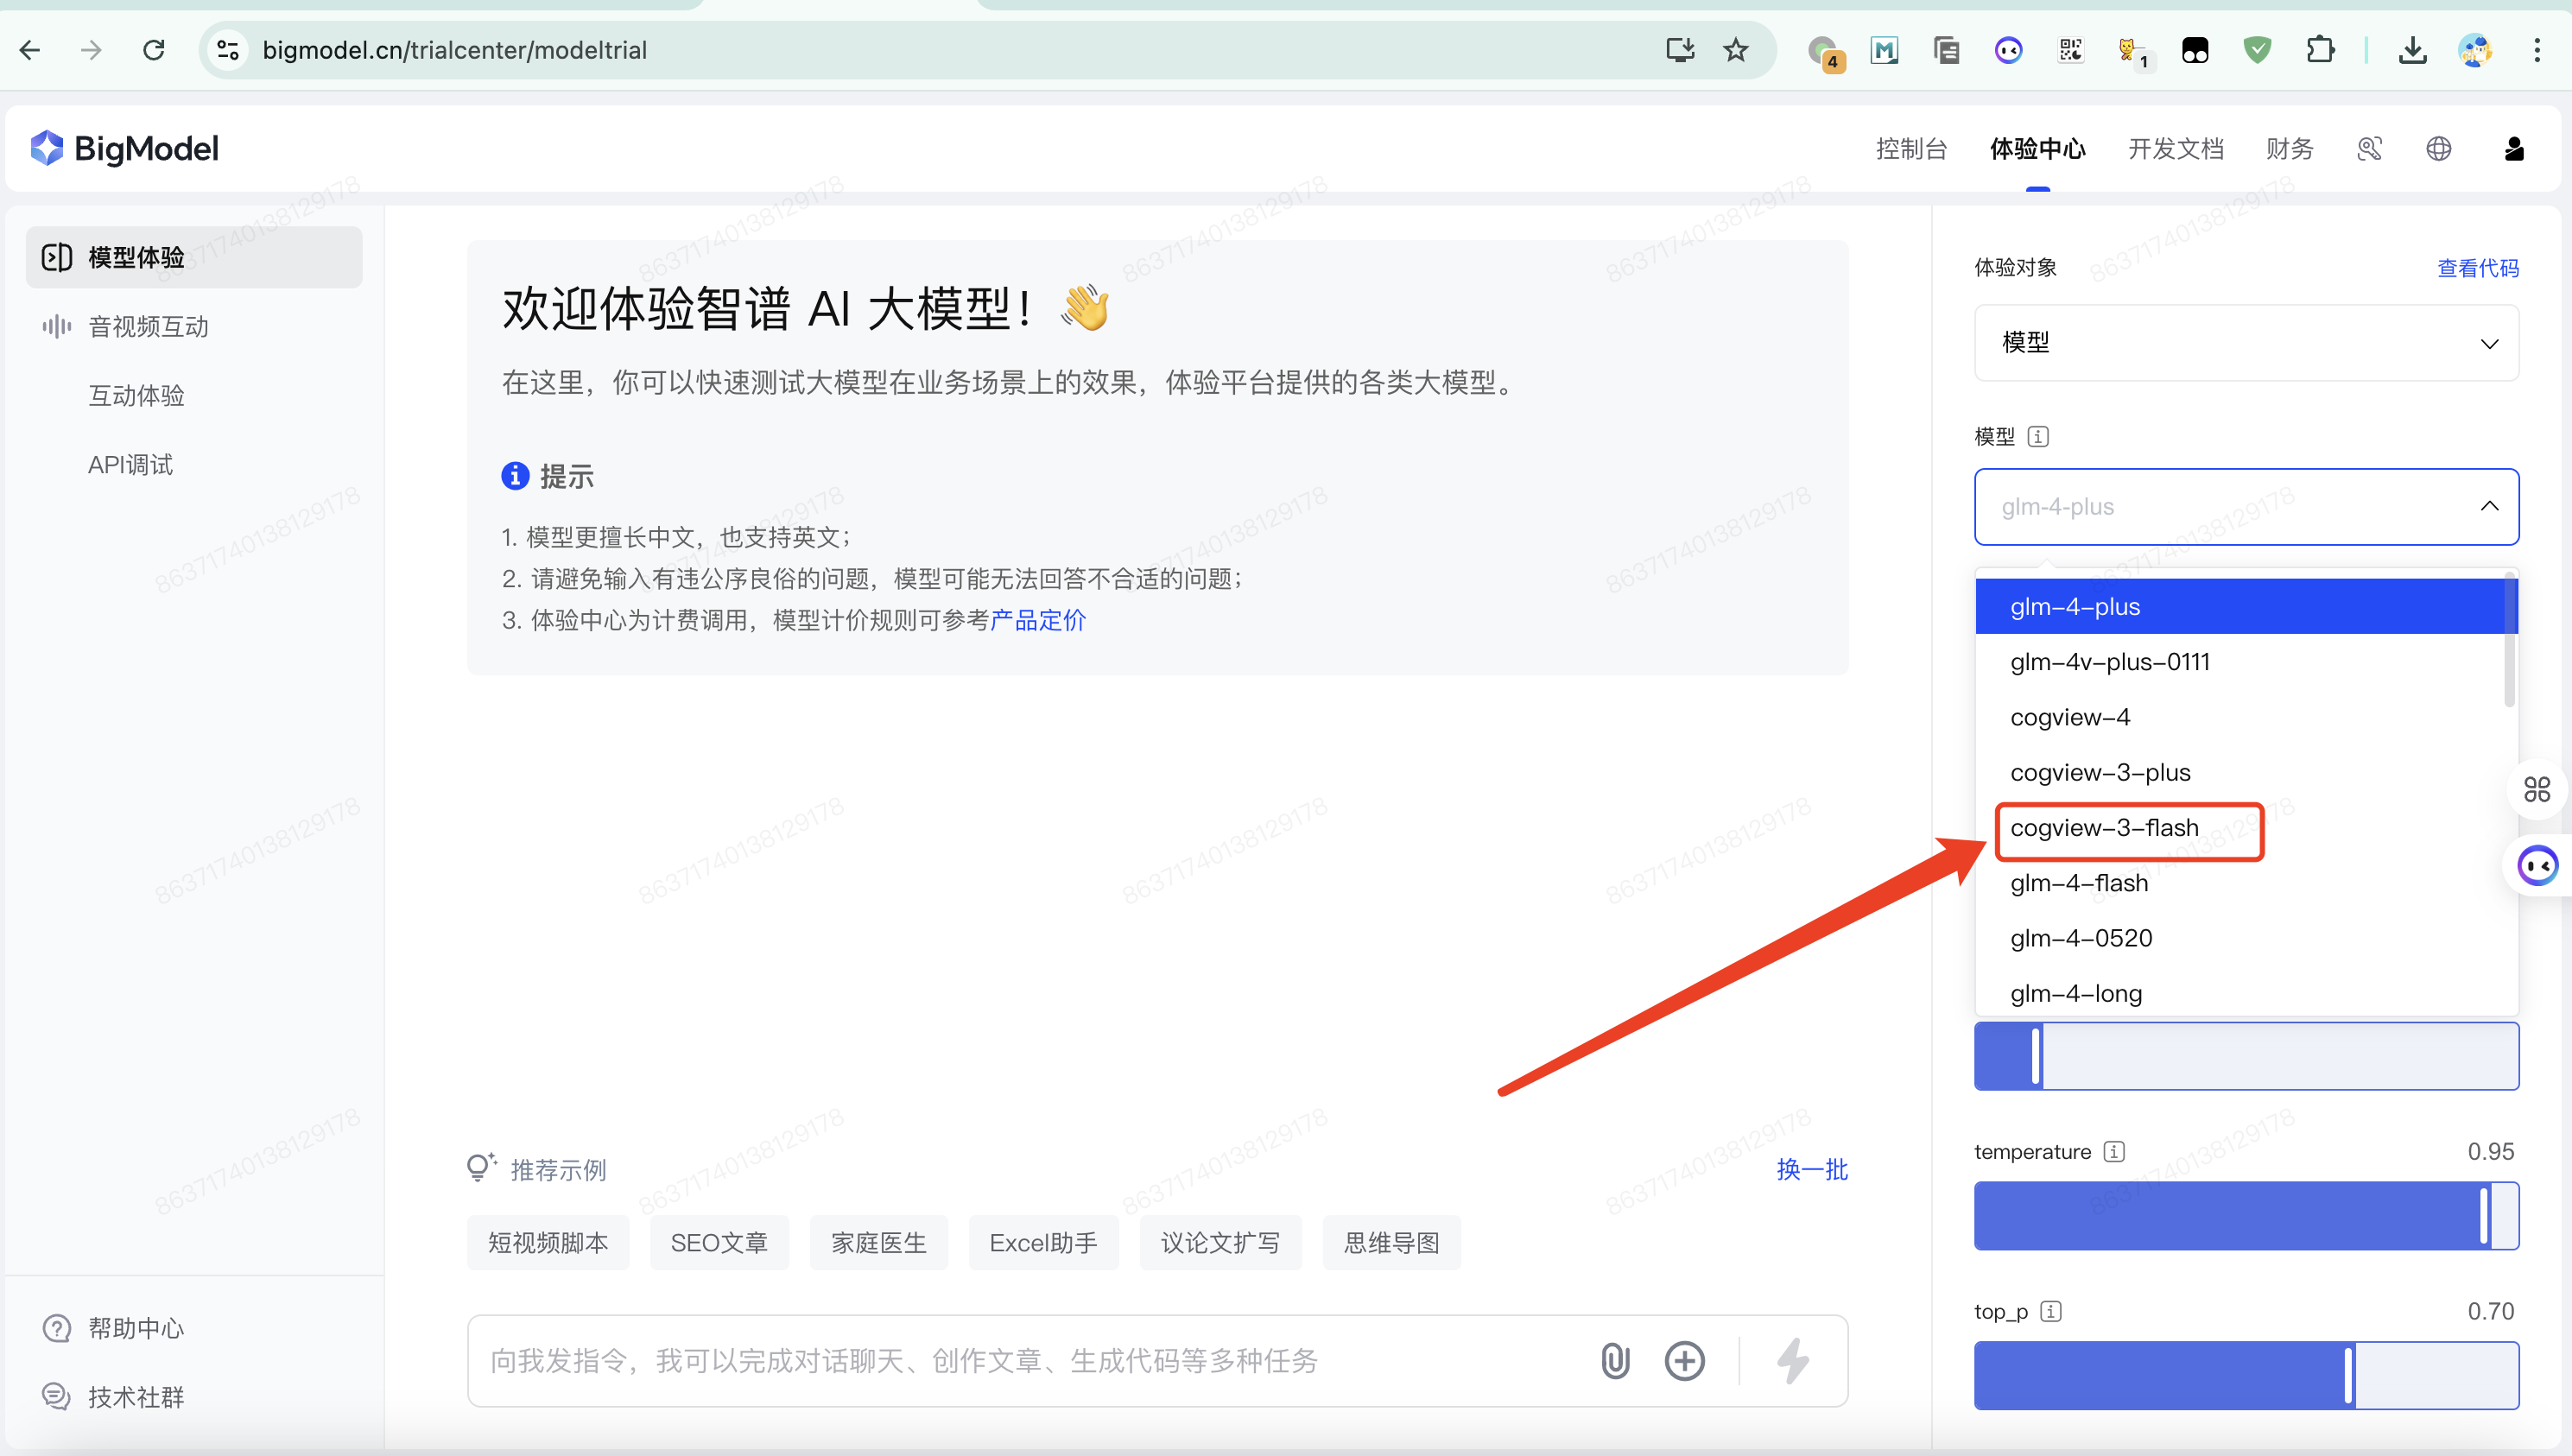2572x1456 pixels.
Task: Select glm-4-long option
Action: coord(2241,993)
